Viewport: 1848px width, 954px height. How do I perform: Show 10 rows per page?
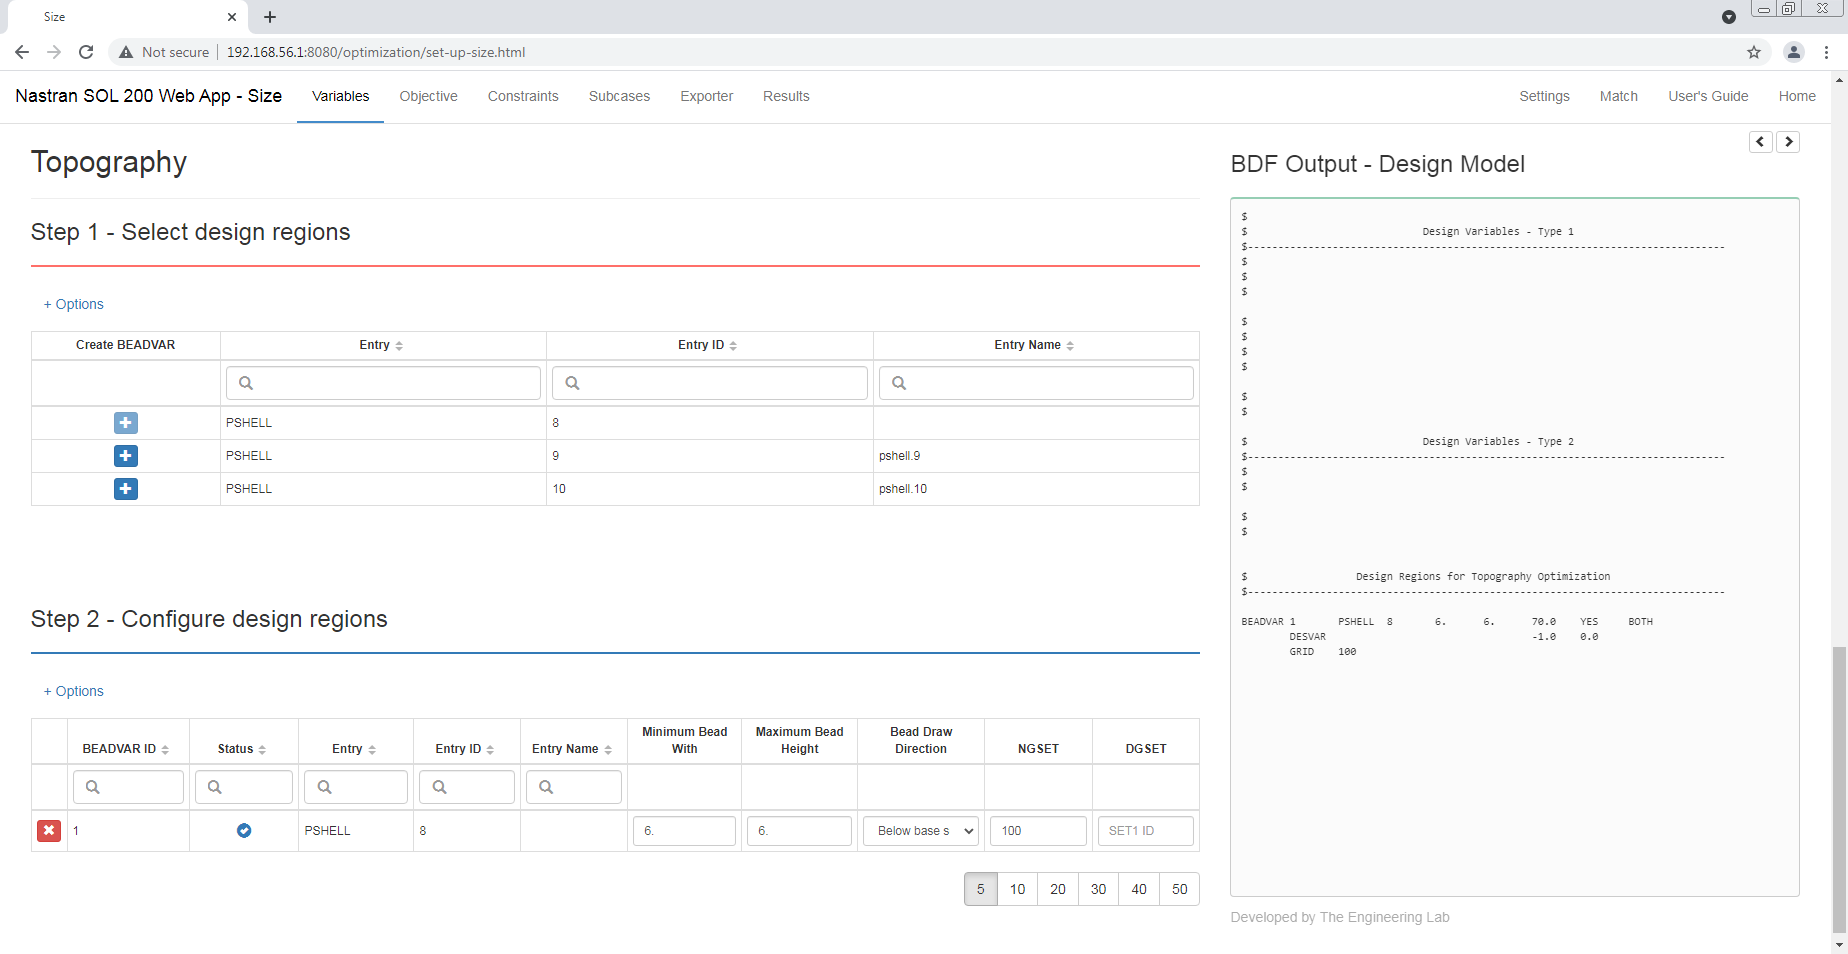pyautogui.click(x=1018, y=889)
